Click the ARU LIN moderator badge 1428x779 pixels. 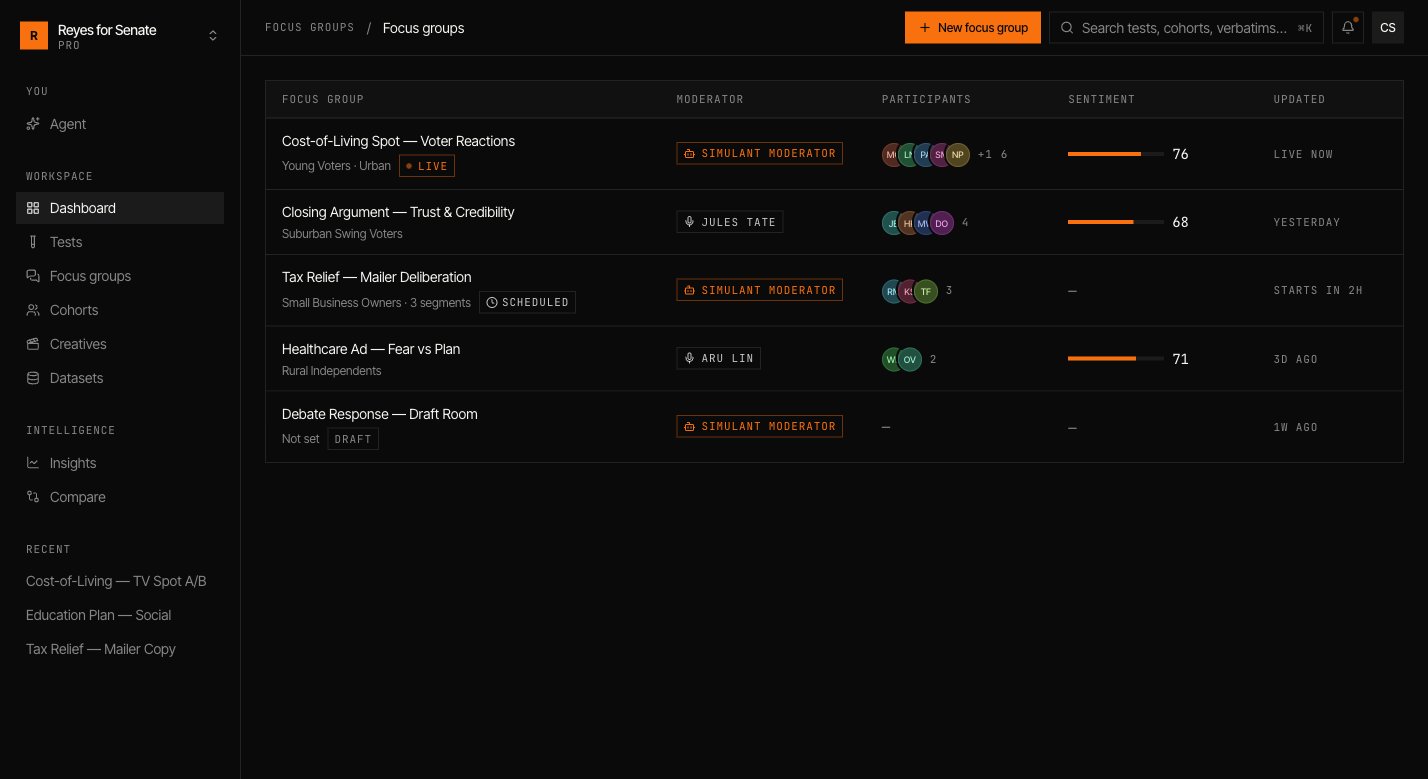[x=719, y=358]
